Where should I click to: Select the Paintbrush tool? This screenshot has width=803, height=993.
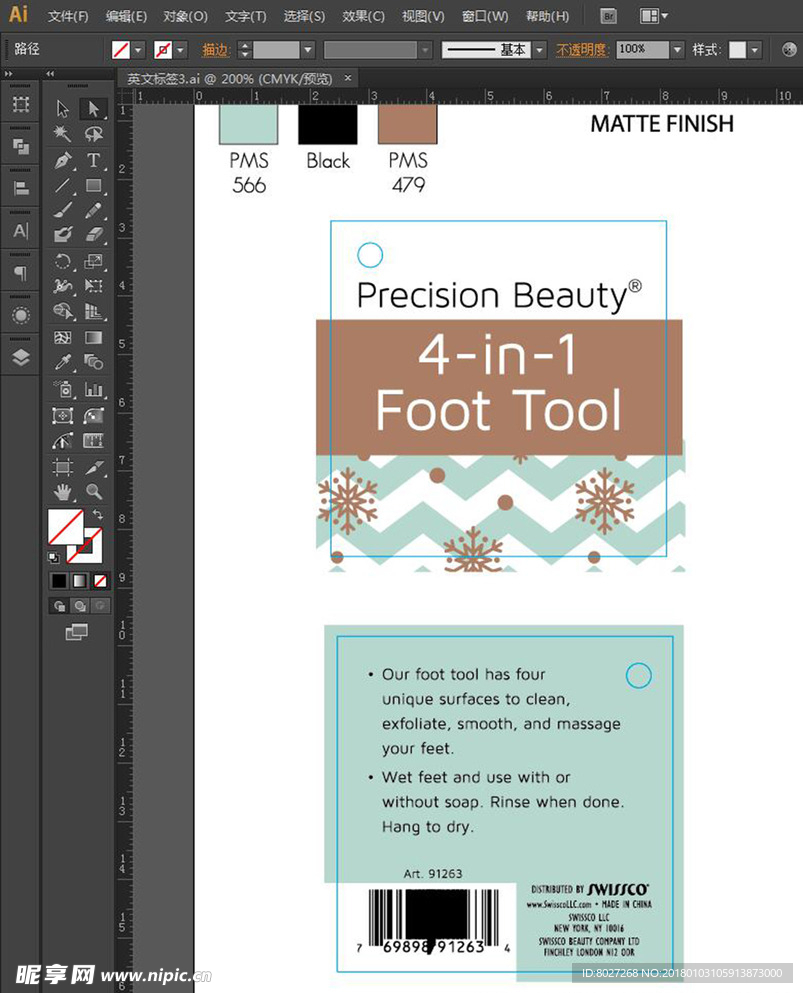pos(62,210)
